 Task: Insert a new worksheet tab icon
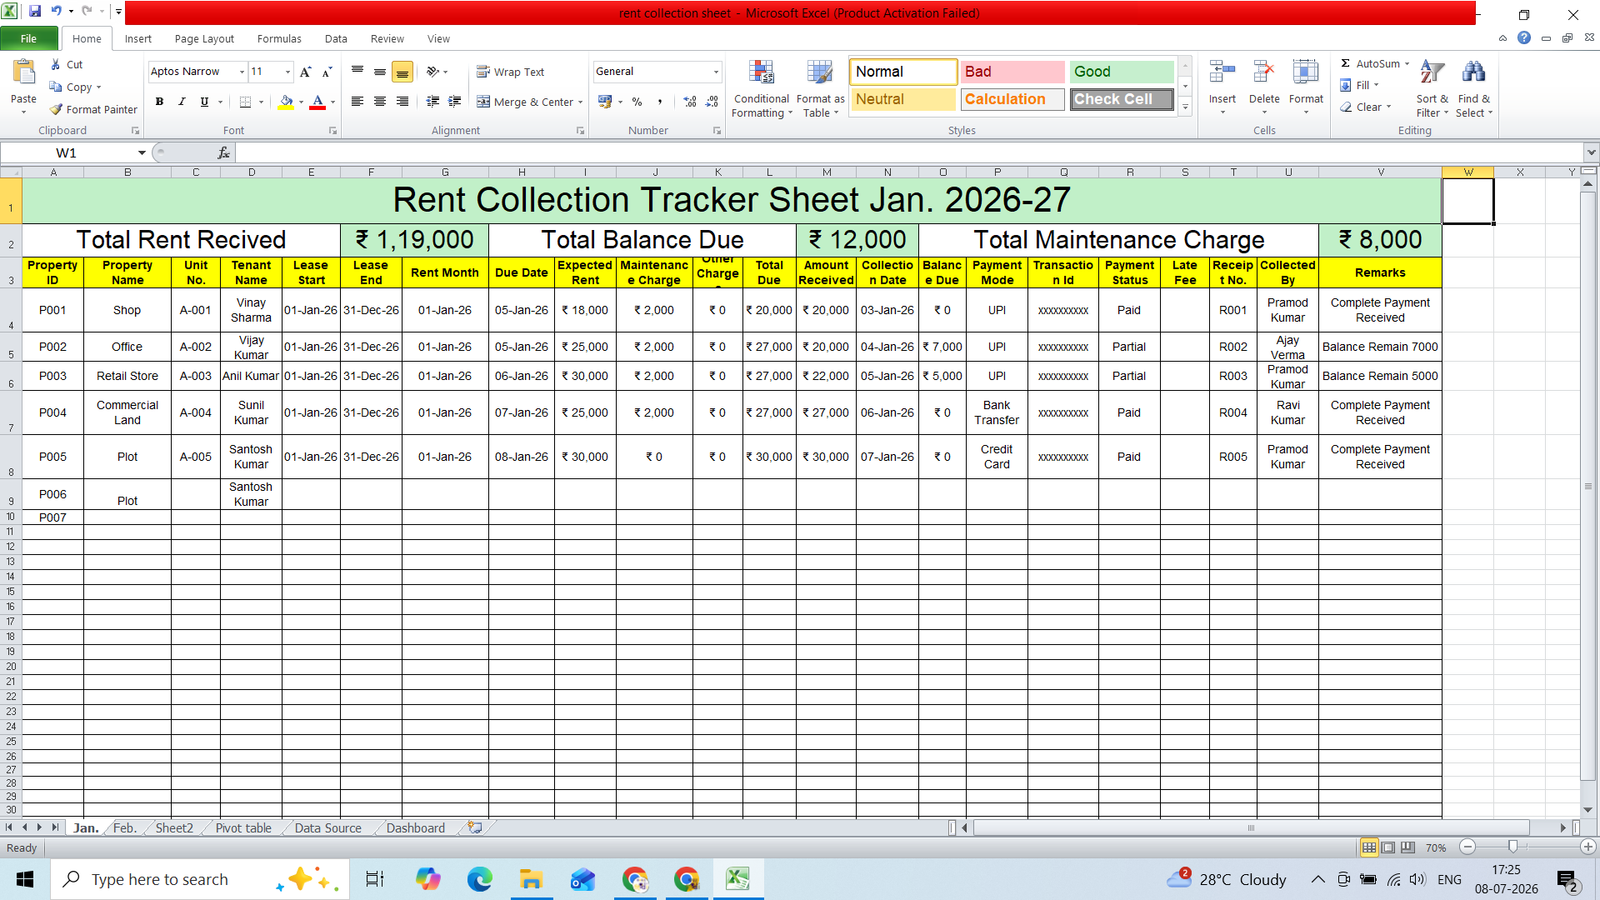(475, 828)
